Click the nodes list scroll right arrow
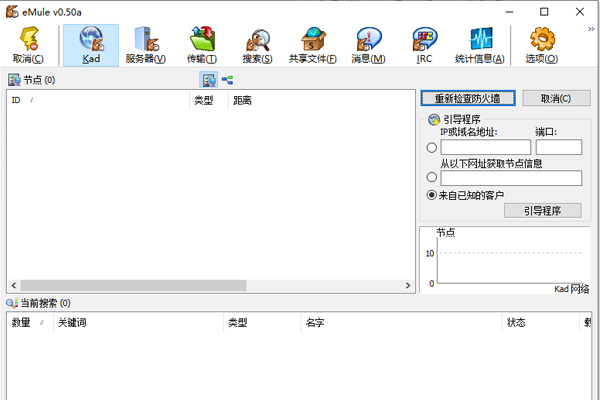 pos(408,285)
